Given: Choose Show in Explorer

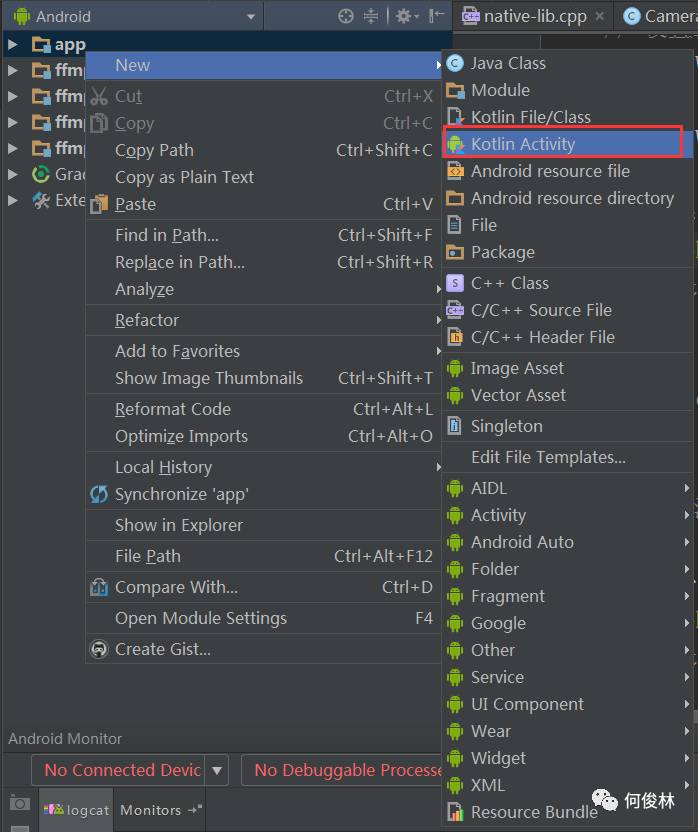Looking at the screenshot, I should click(264, 525).
